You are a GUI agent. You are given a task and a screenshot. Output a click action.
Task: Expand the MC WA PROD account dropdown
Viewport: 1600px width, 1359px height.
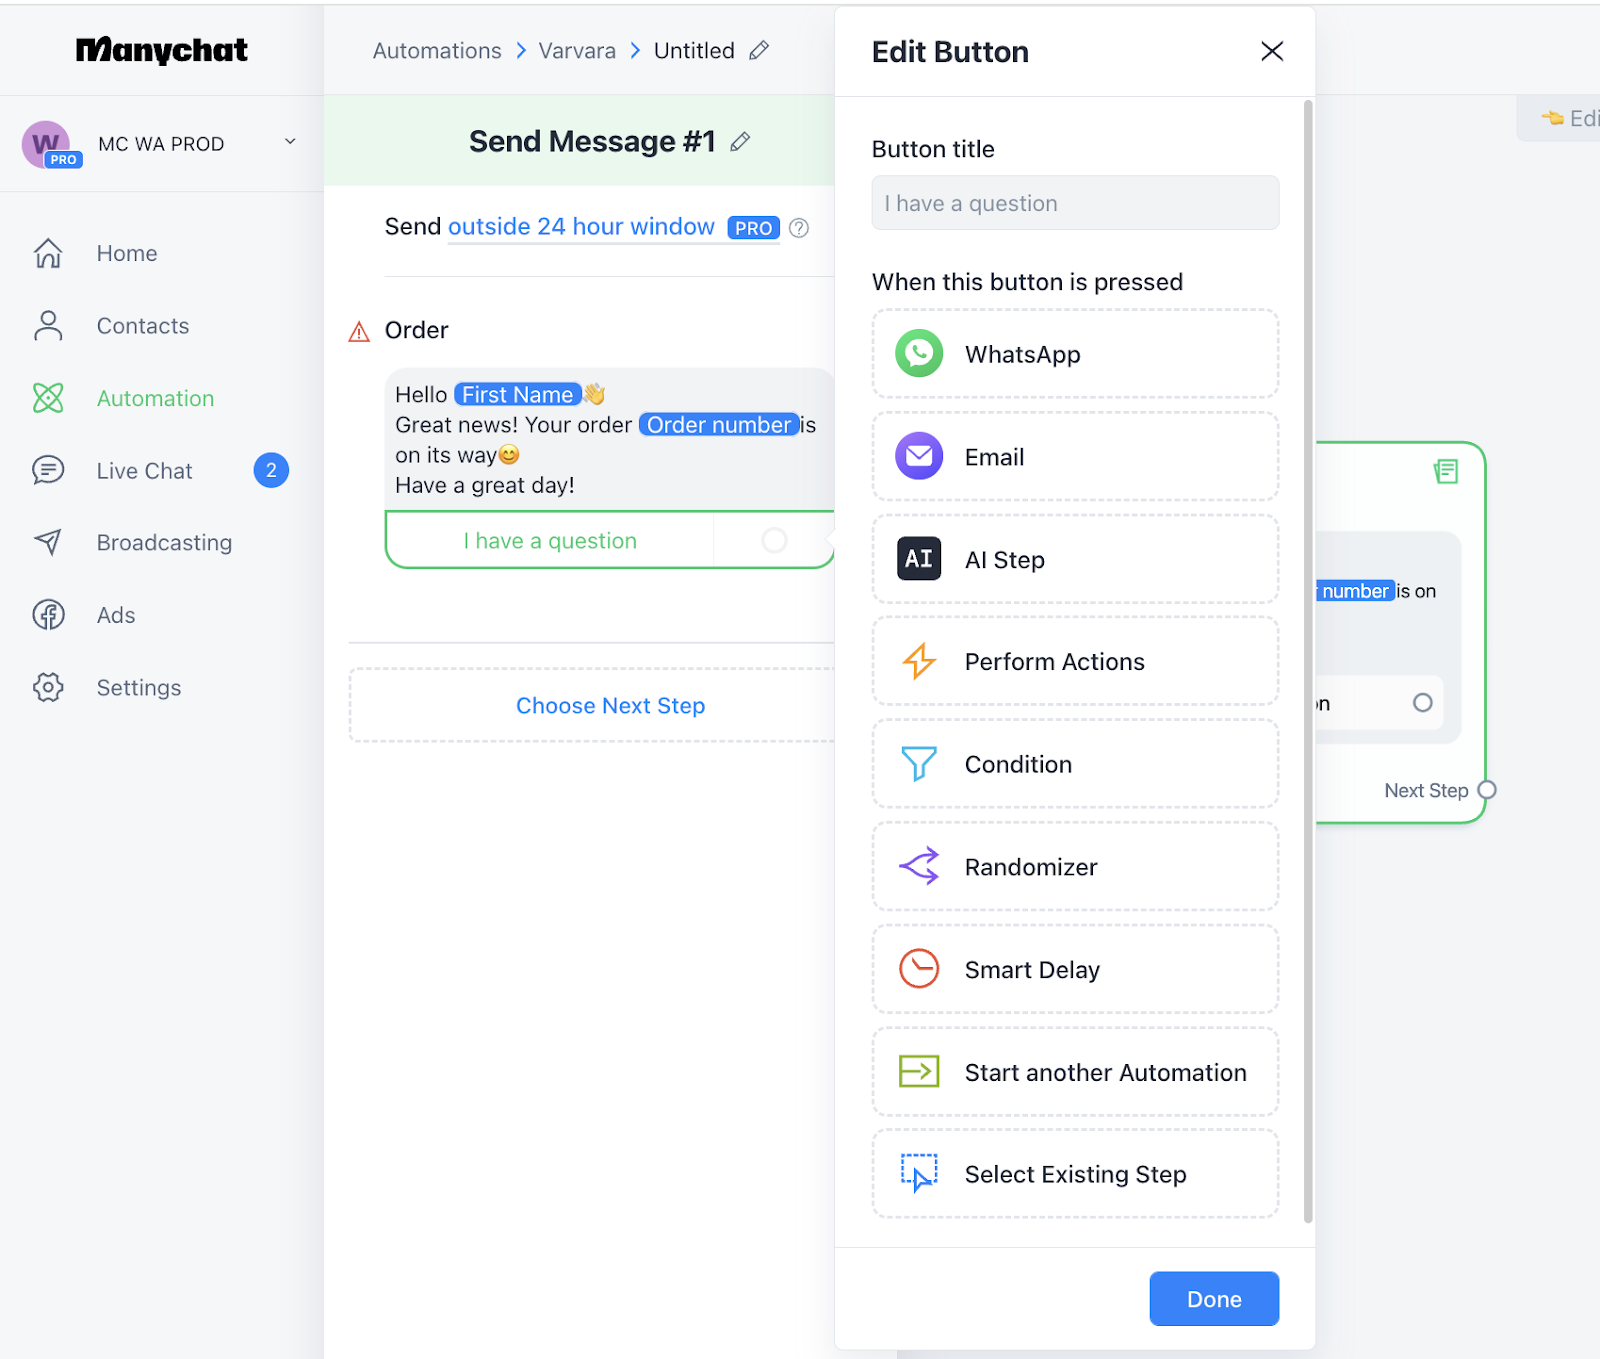coord(290,142)
